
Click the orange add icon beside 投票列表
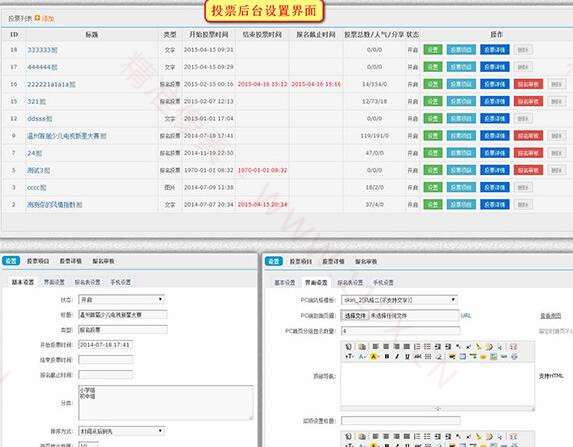coord(37,18)
